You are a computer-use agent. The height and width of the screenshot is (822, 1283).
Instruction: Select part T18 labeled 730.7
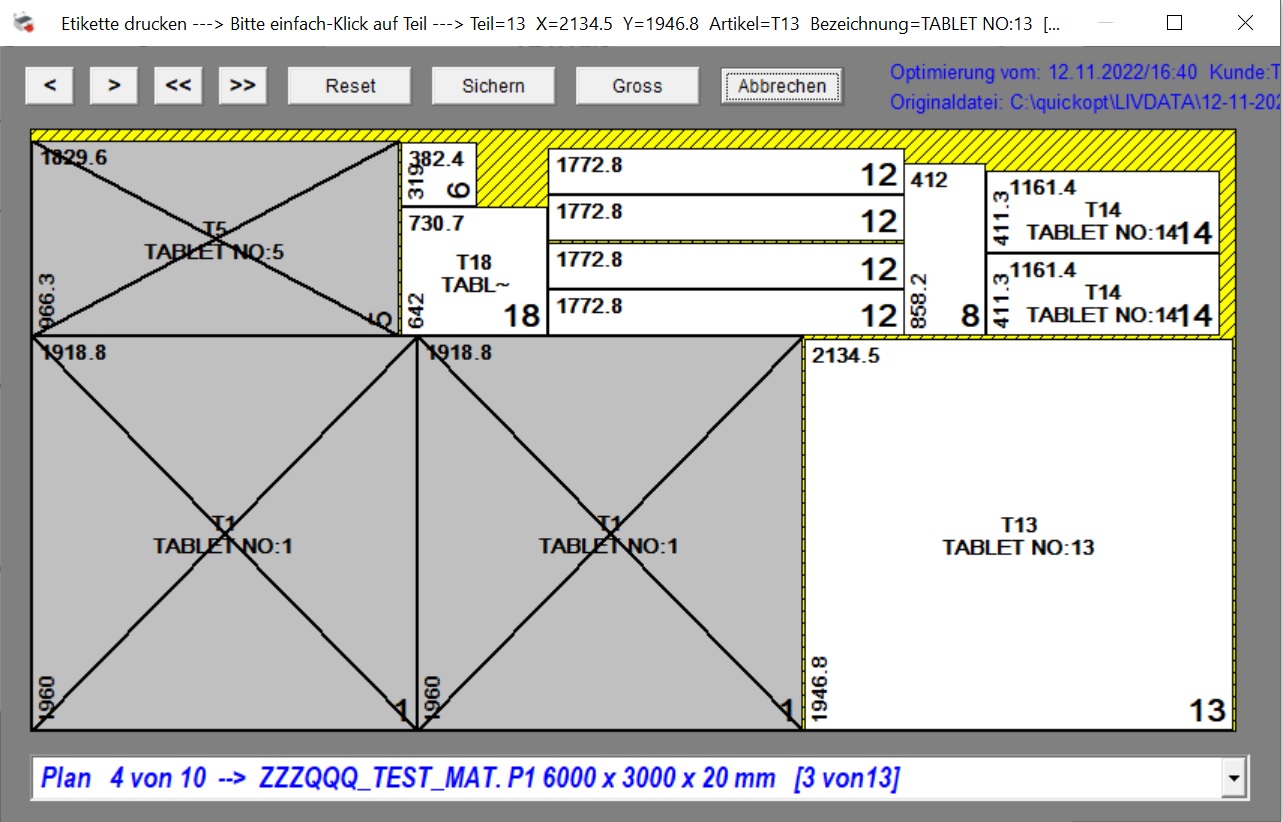[474, 272]
